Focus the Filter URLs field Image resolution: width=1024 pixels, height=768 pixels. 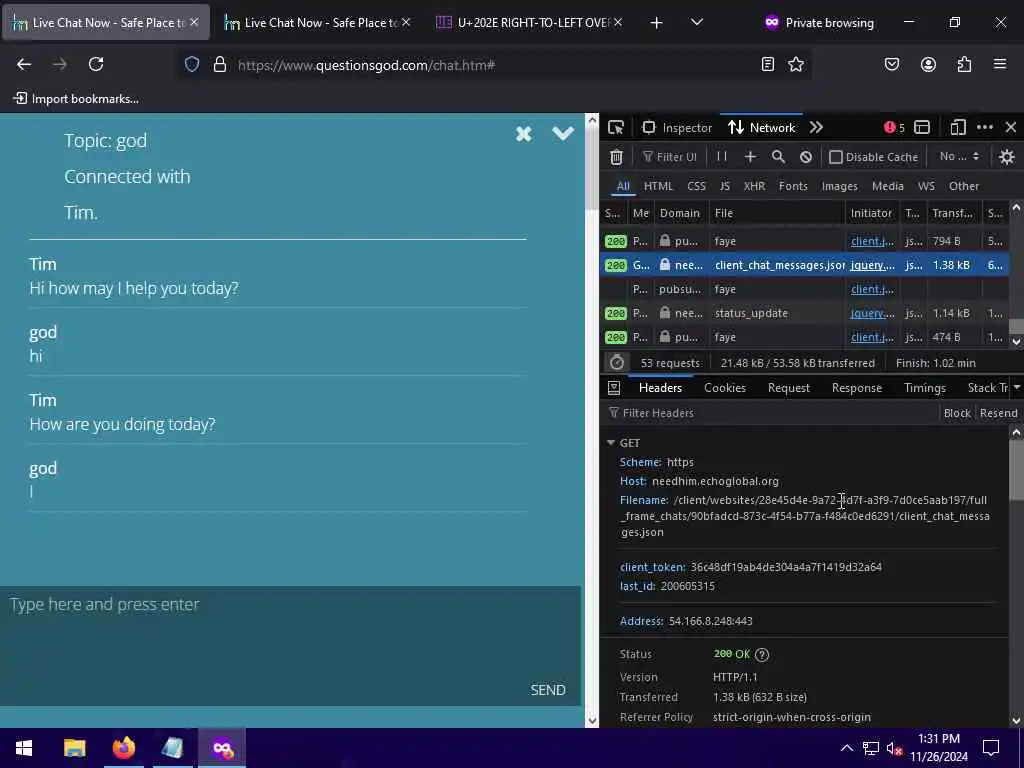(x=669, y=157)
